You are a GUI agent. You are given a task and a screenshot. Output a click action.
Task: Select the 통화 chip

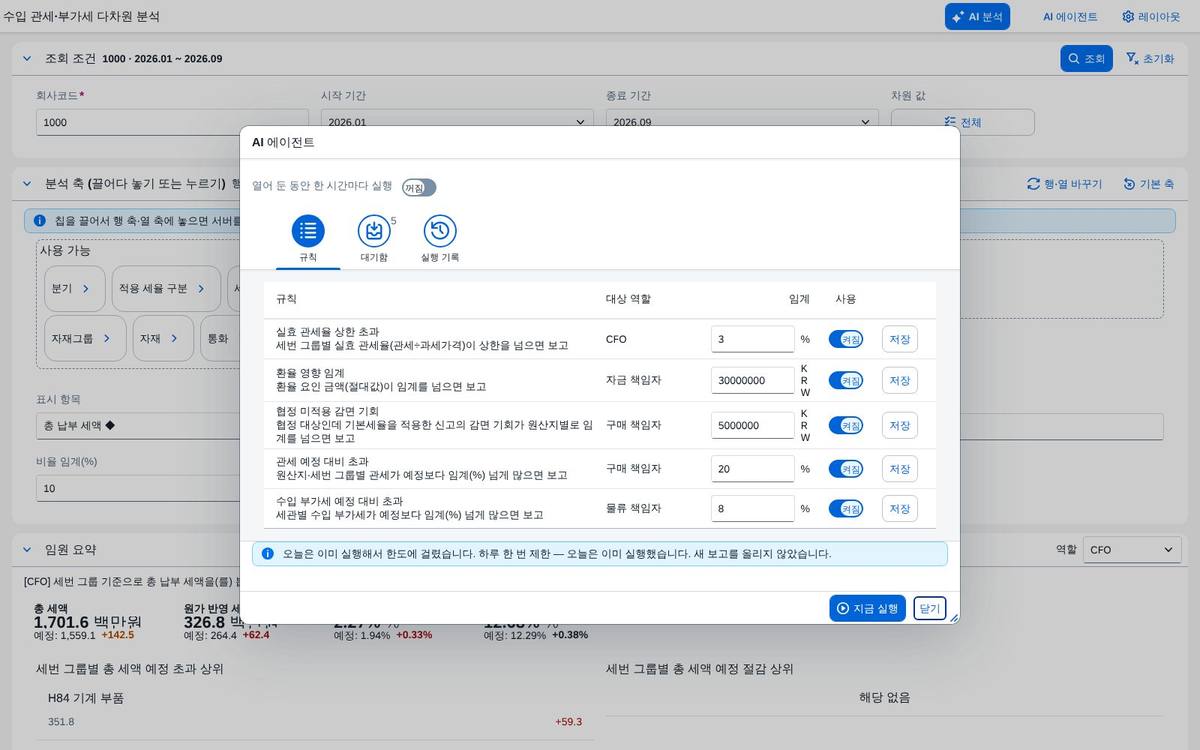218,338
